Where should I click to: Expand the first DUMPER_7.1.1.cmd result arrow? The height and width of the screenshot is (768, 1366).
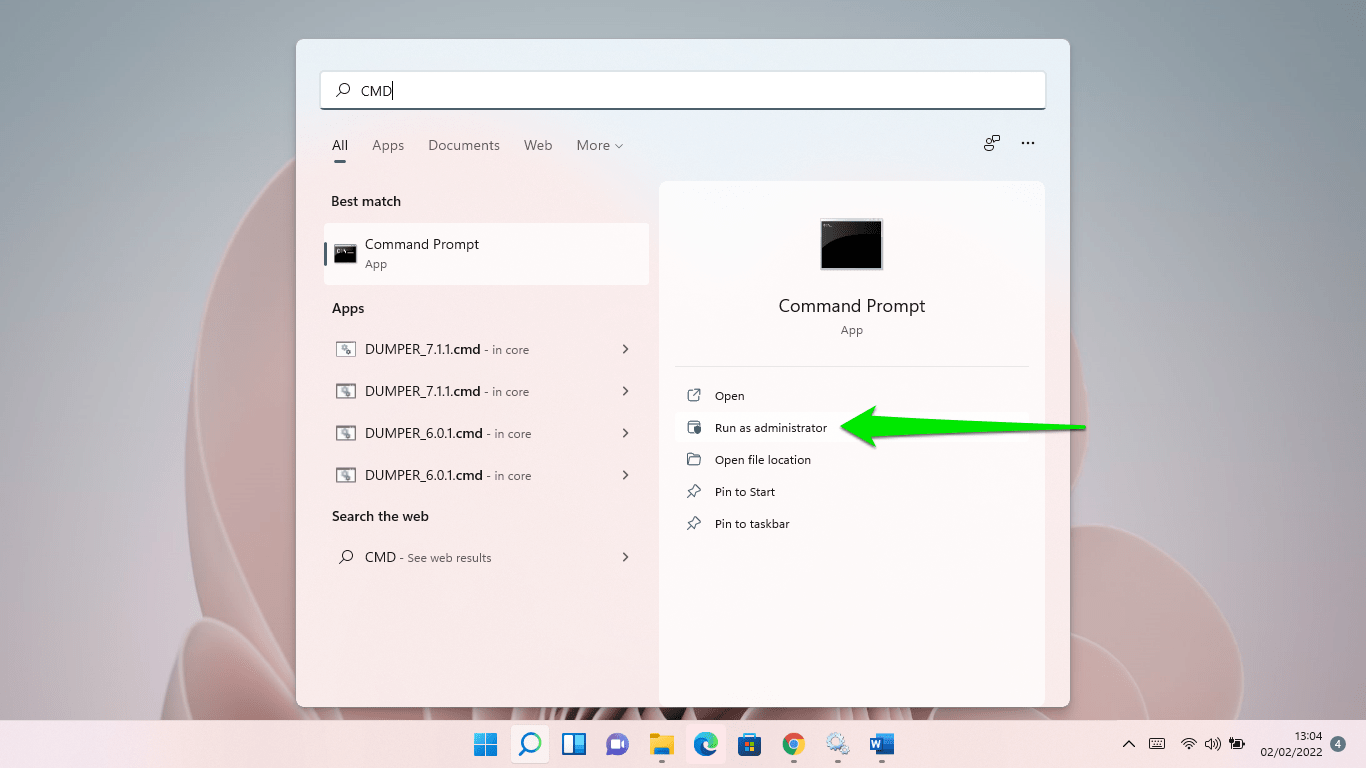[x=625, y=349]
